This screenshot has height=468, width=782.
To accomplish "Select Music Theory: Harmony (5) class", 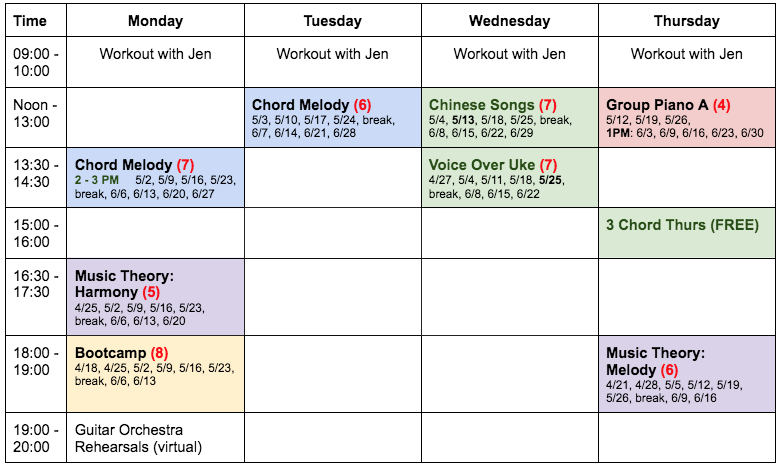I will pos(155,297).
